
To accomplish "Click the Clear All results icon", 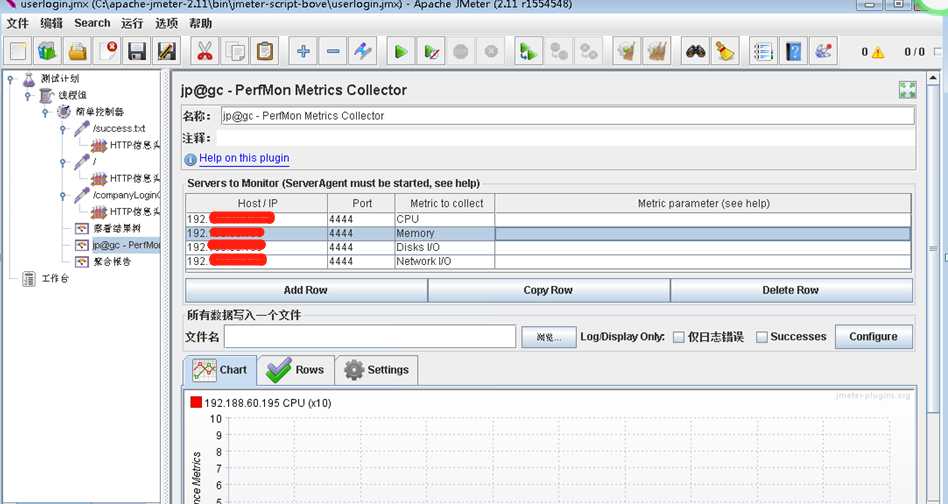I will (x=657, y=51).
